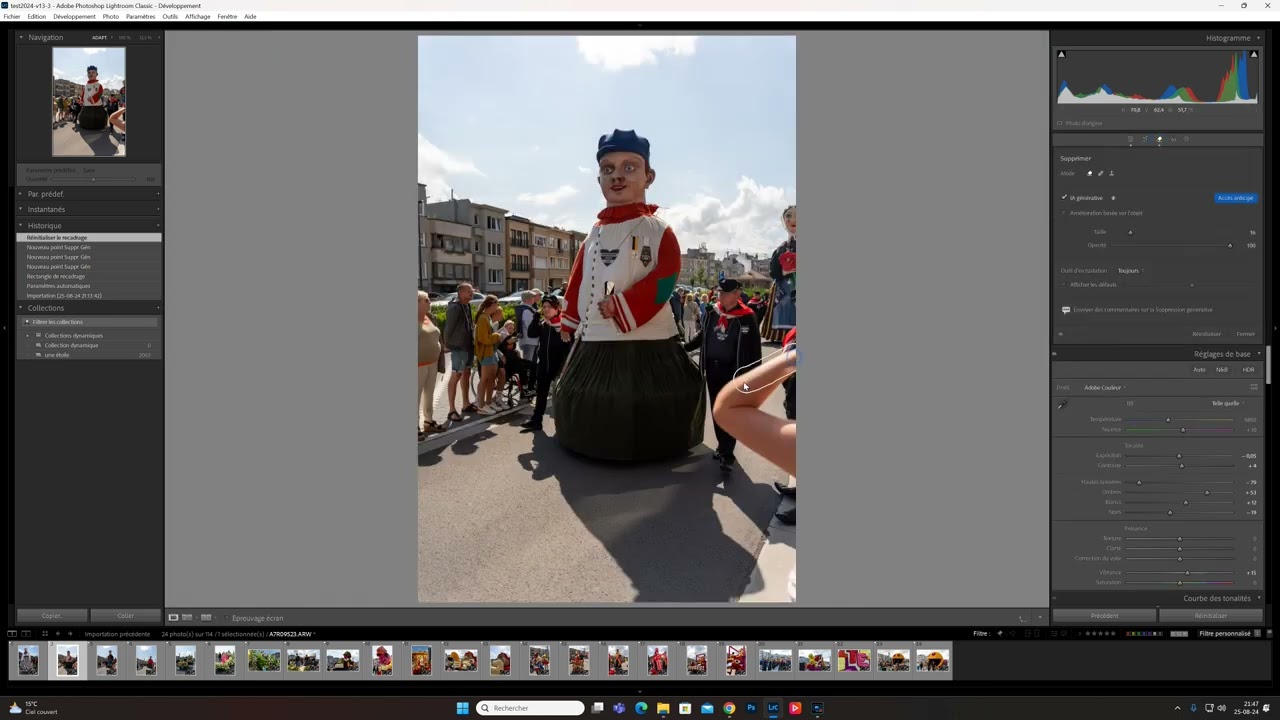Click the Coller button
This screenshot has height=720, width=1280.
(x=126, y=616)
